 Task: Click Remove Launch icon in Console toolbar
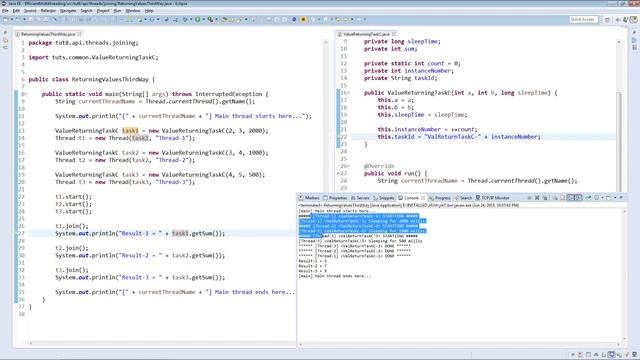[537, 198]
